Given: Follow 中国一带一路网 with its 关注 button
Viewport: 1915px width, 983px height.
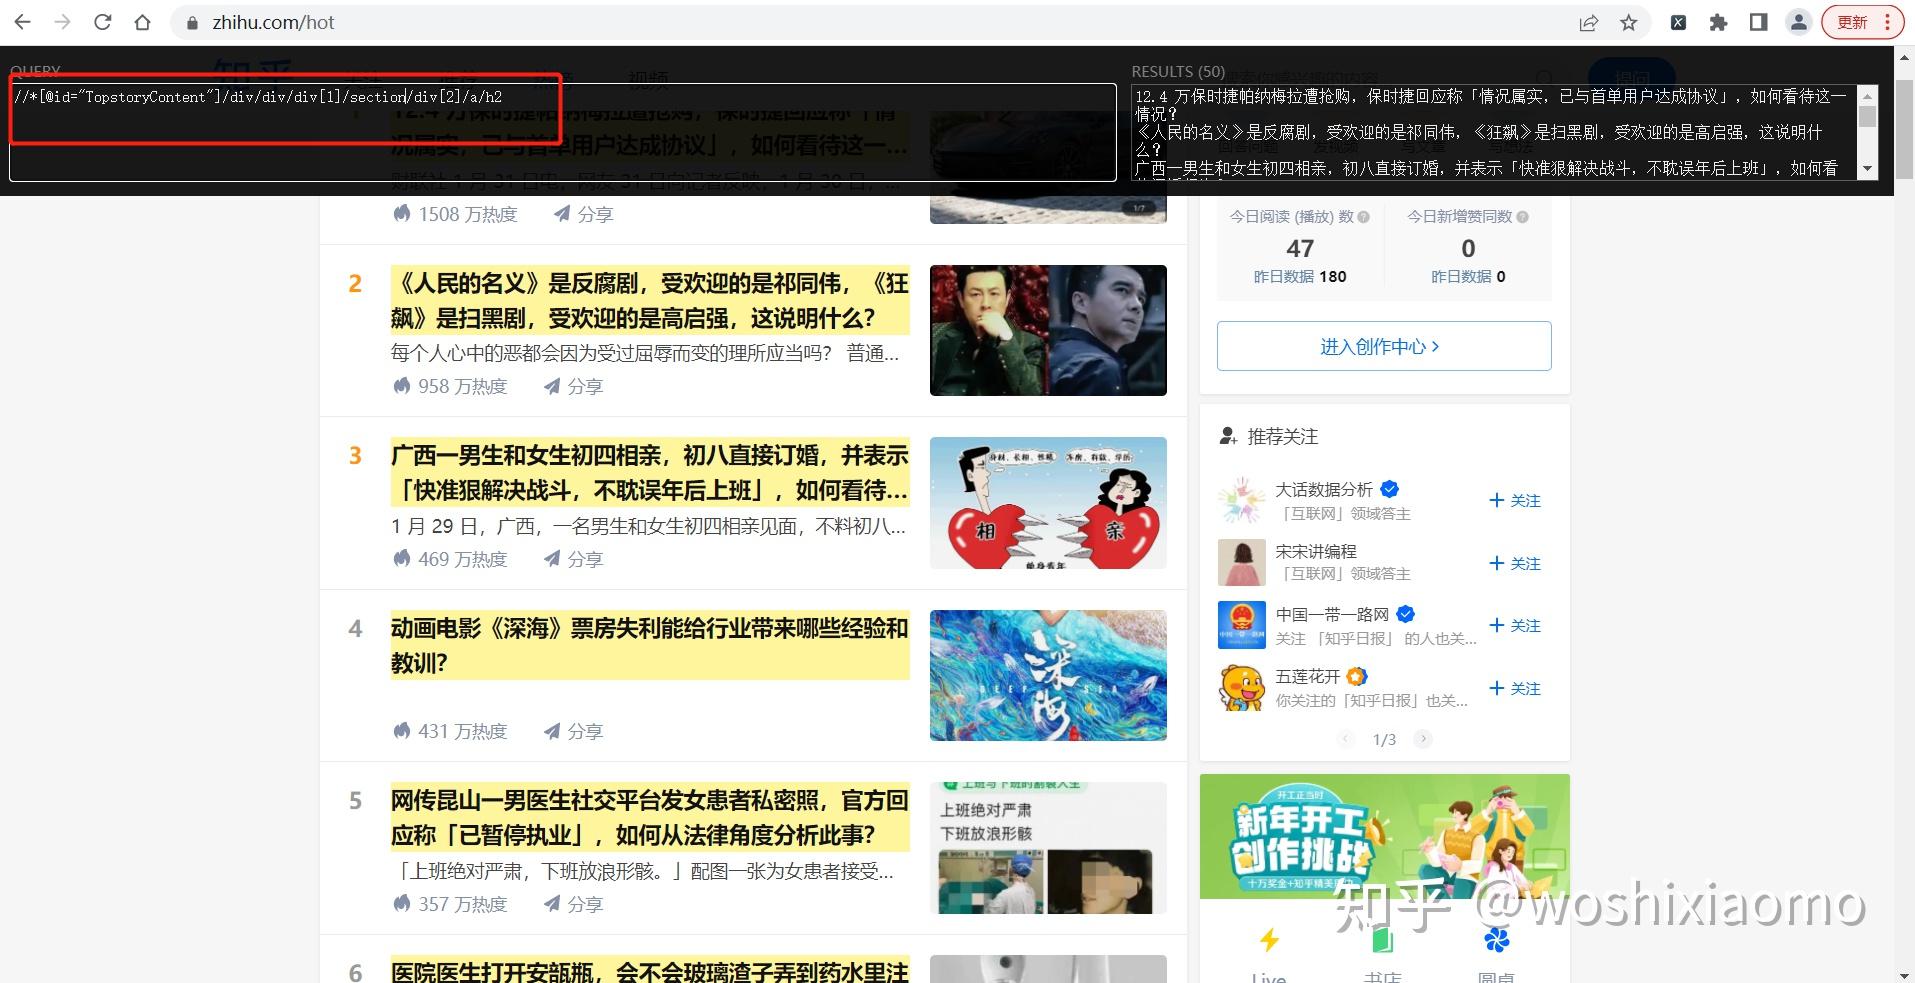Looking at the screenshot, I should 1514,625.
